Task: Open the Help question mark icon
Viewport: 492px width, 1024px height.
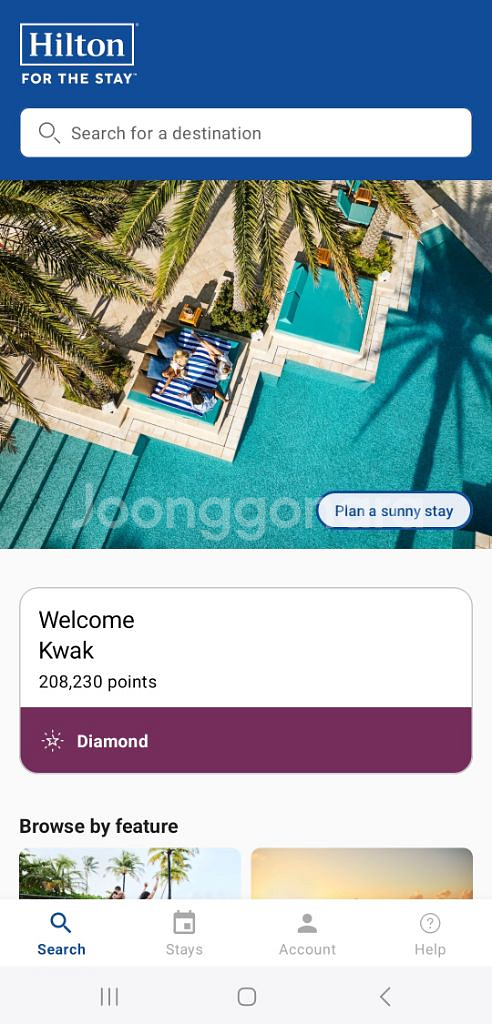Action: tap(430, 923)
